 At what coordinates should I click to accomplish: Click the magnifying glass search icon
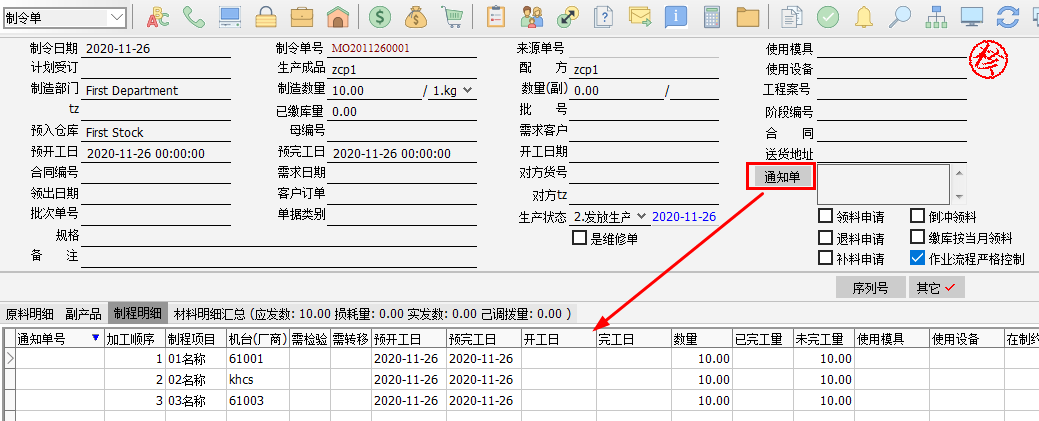pos(900,17)
